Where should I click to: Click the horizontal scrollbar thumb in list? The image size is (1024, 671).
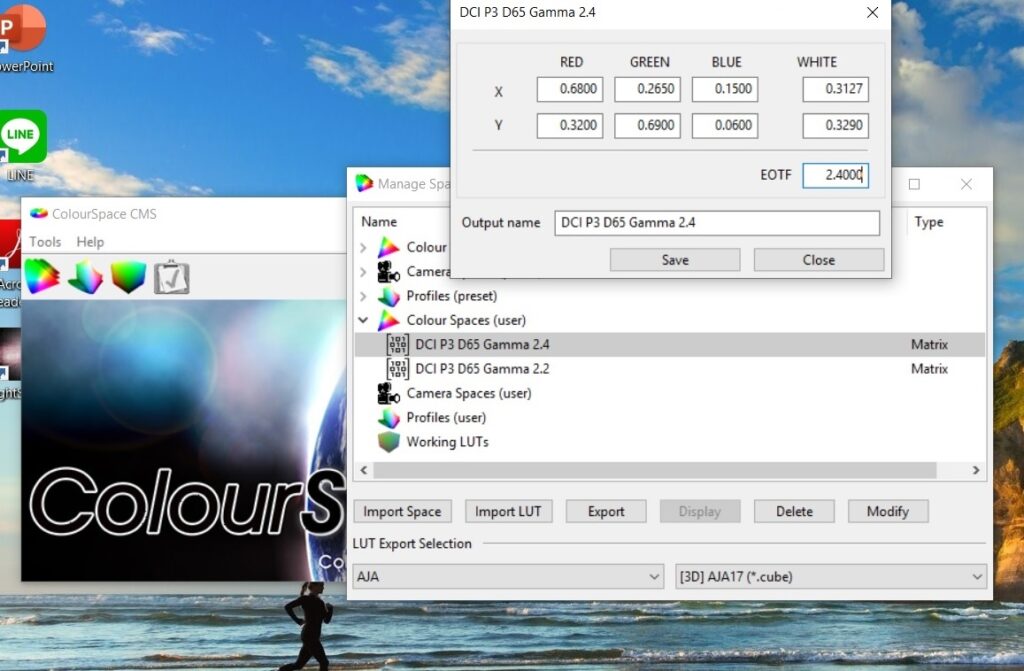point(654,470)
